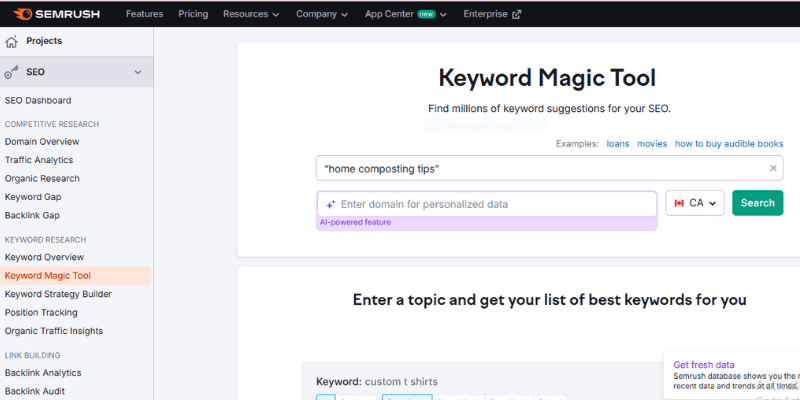Click the Projects home icon

(x=11, y=41)
